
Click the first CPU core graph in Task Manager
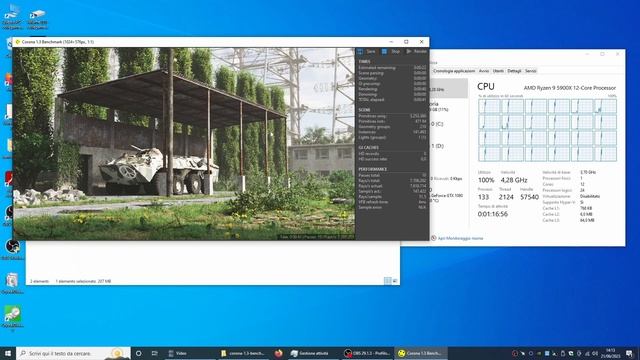489,106
